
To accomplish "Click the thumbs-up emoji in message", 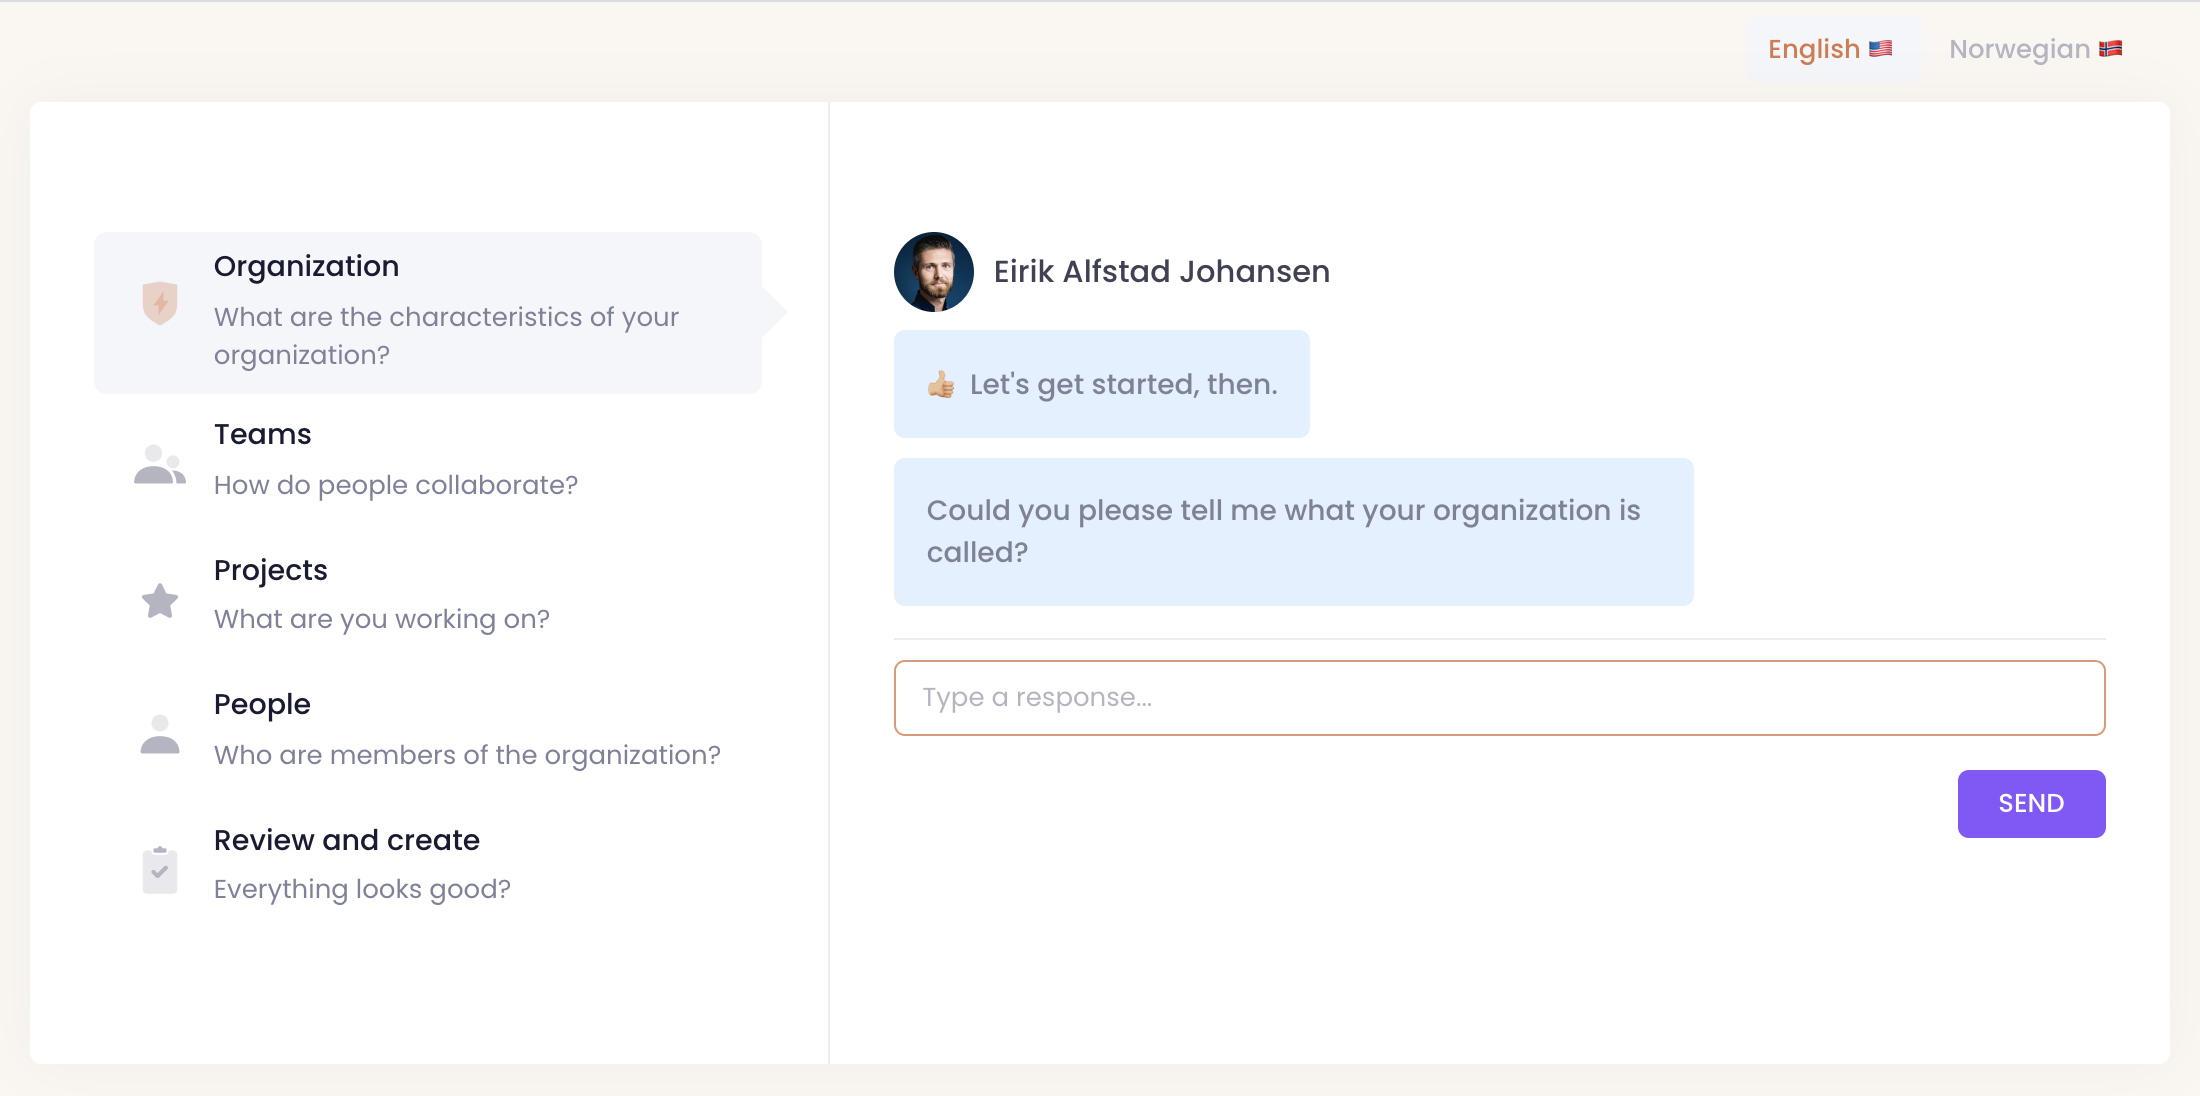I will 941,384.
